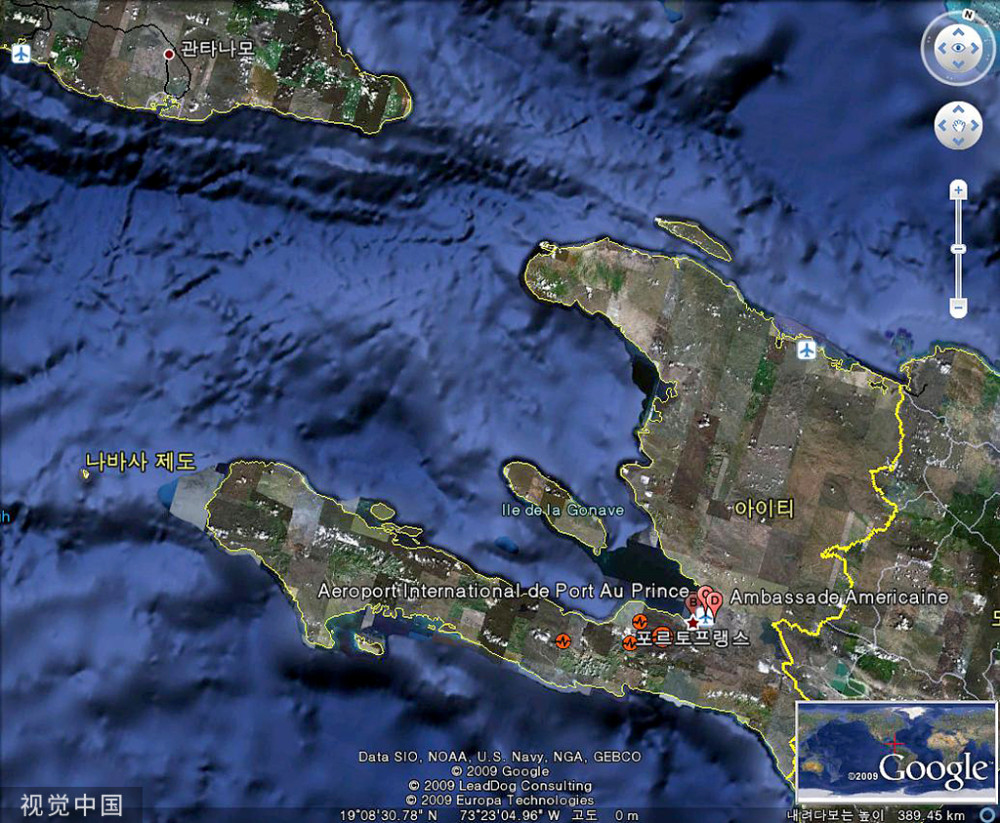Rotate view left with Look joystick left arrow

pyautogui.click(x=942, y=48)
